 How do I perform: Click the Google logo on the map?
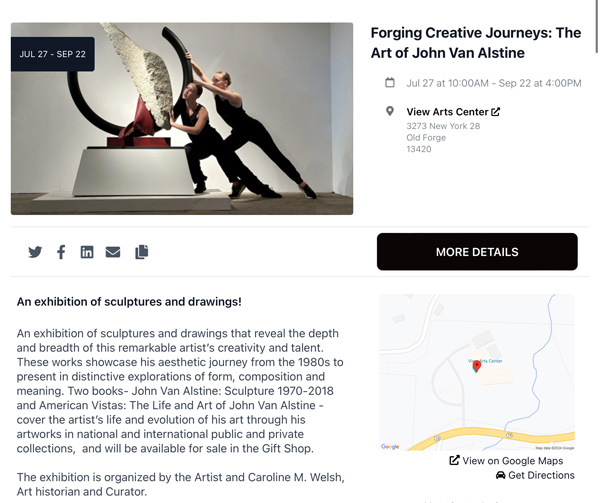pos(390,446)
